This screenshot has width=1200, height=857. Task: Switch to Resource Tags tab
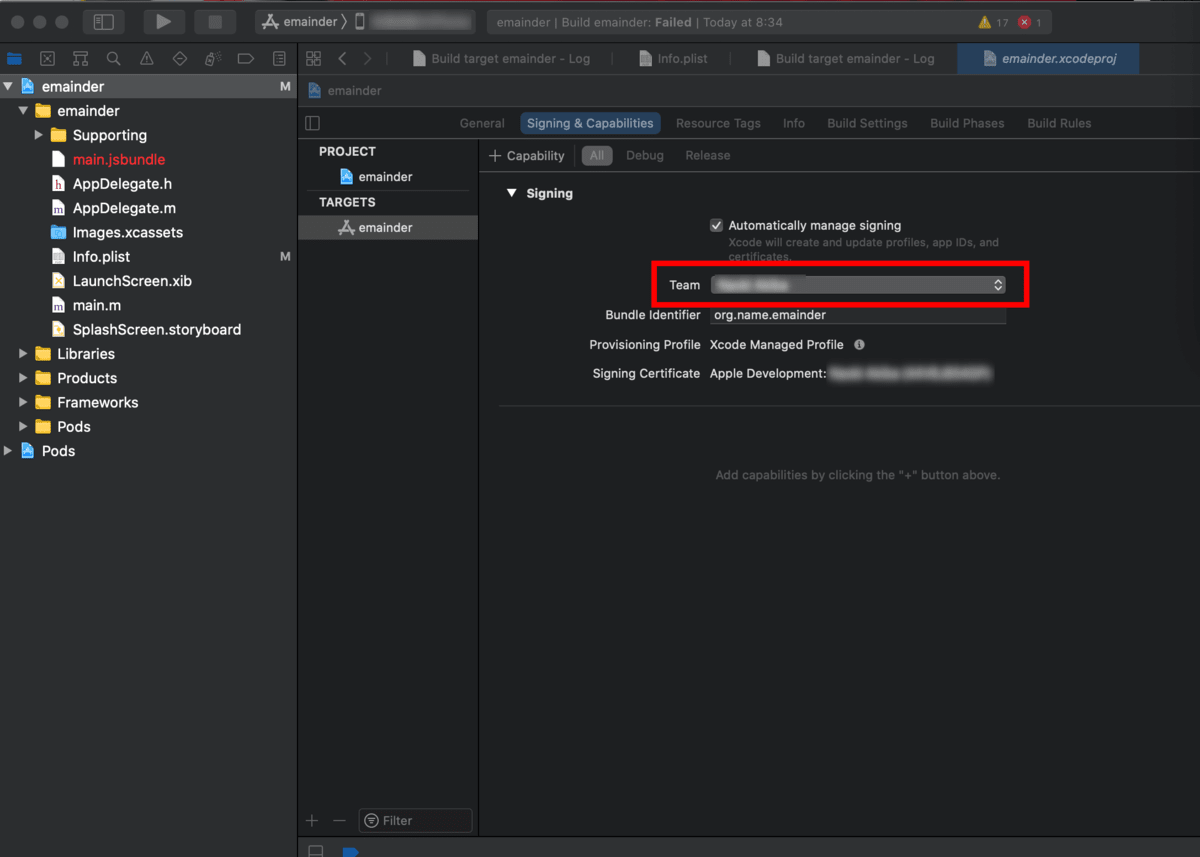(x=718, y=123)
